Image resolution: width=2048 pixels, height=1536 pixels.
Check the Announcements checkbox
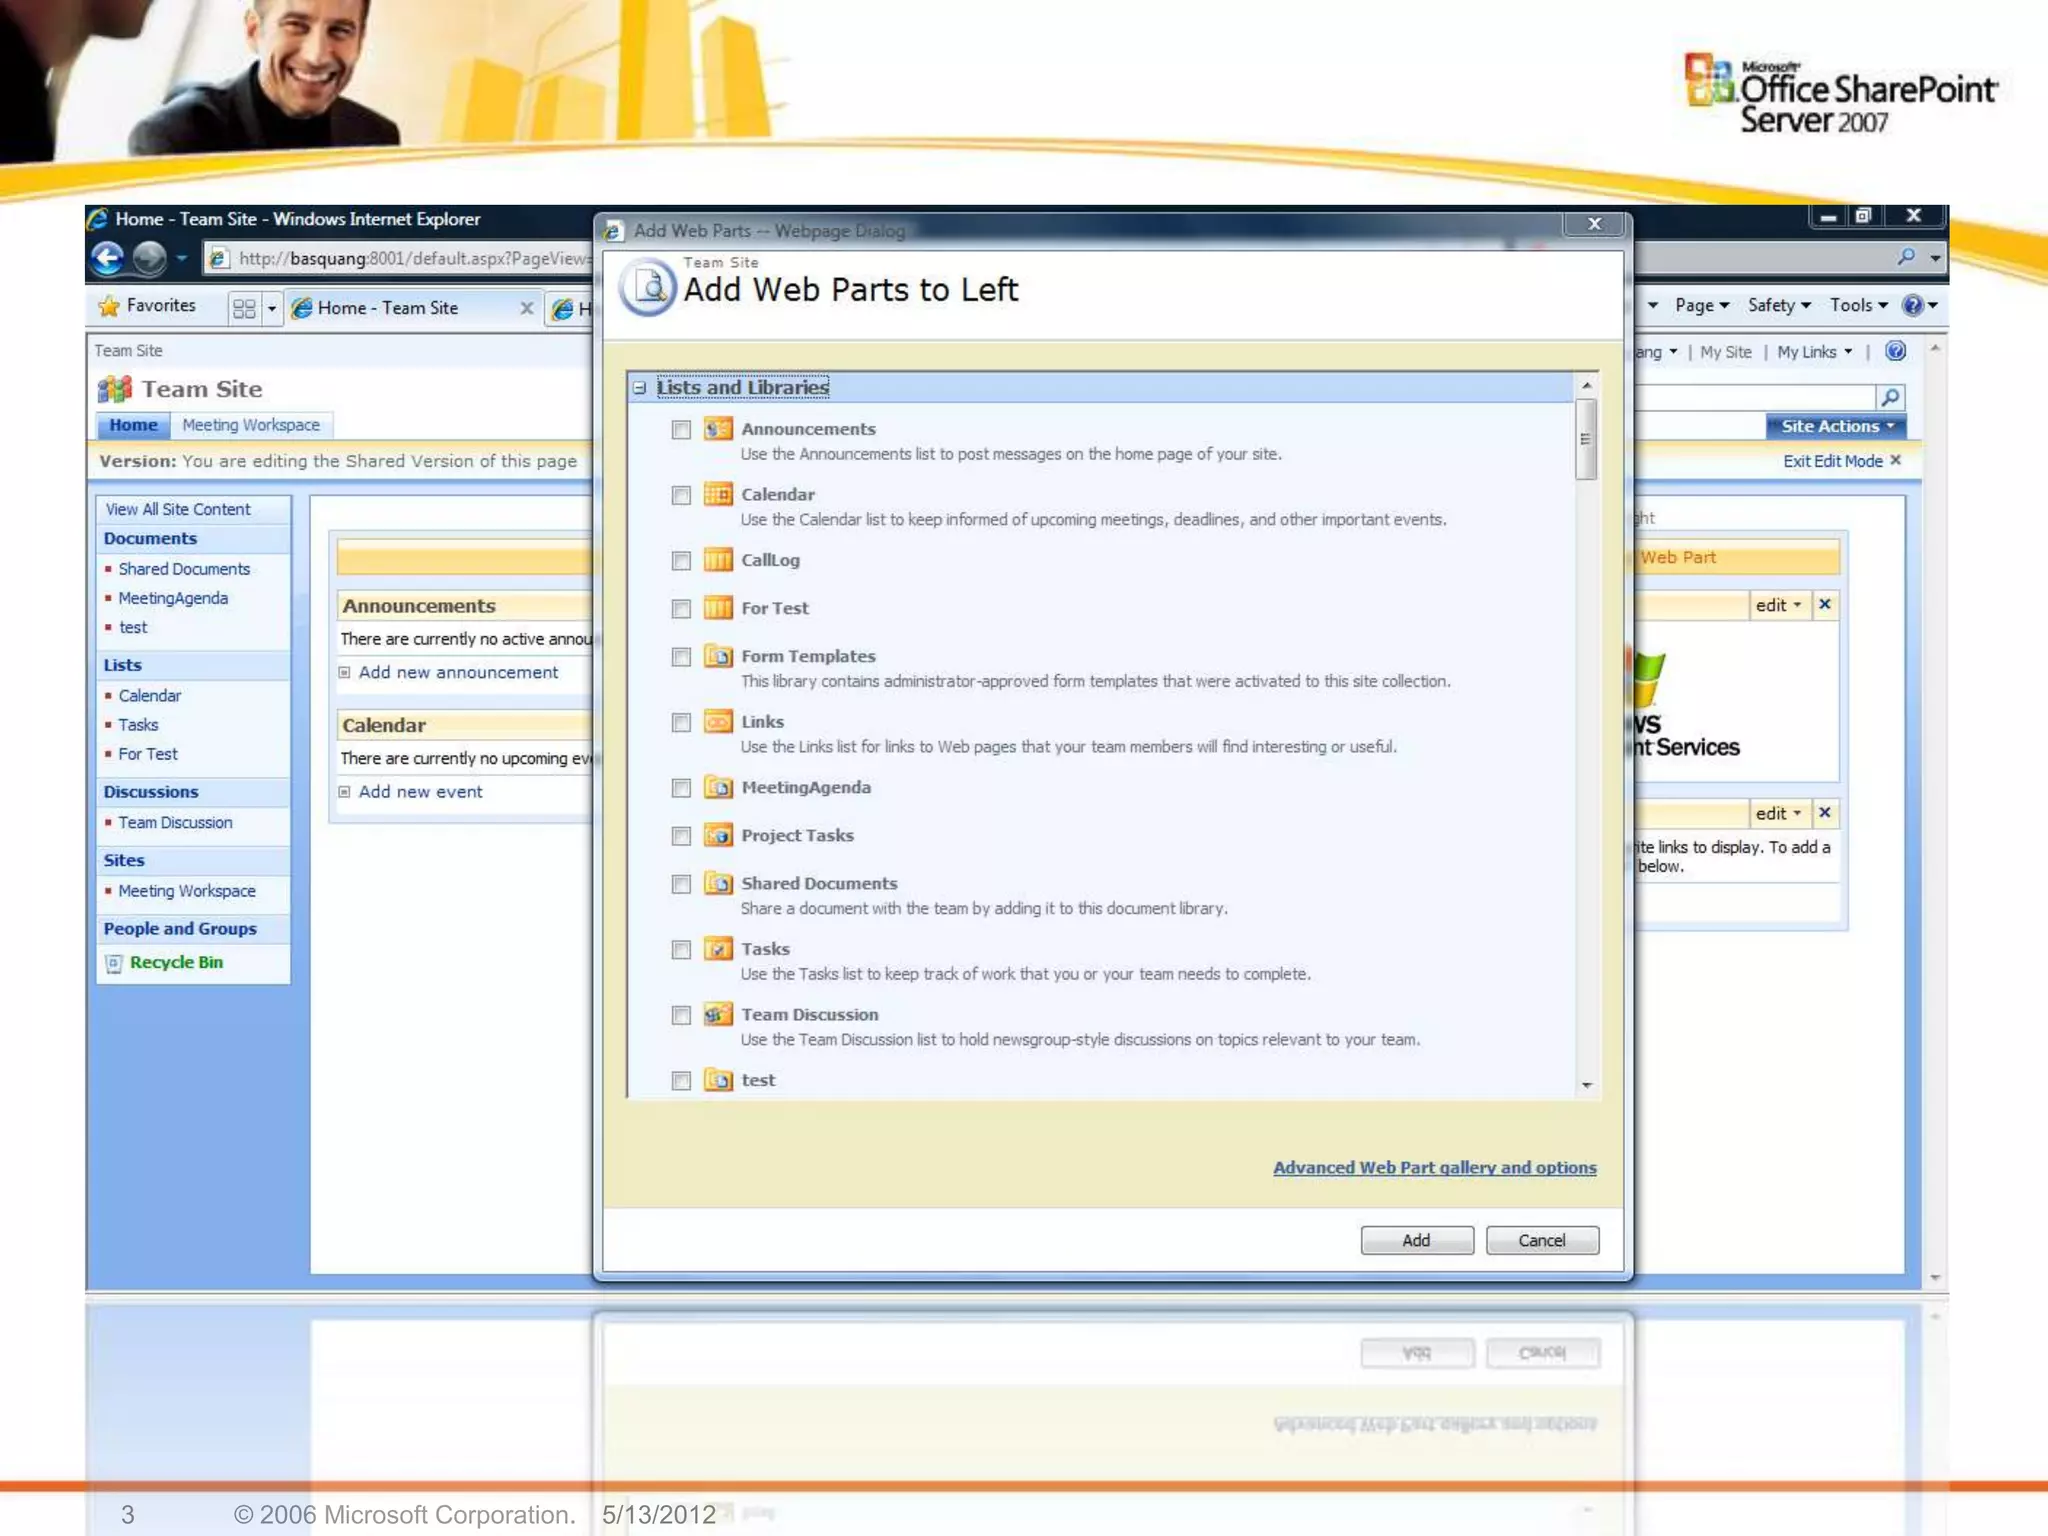pyautogui.click(x=681, y=430)
